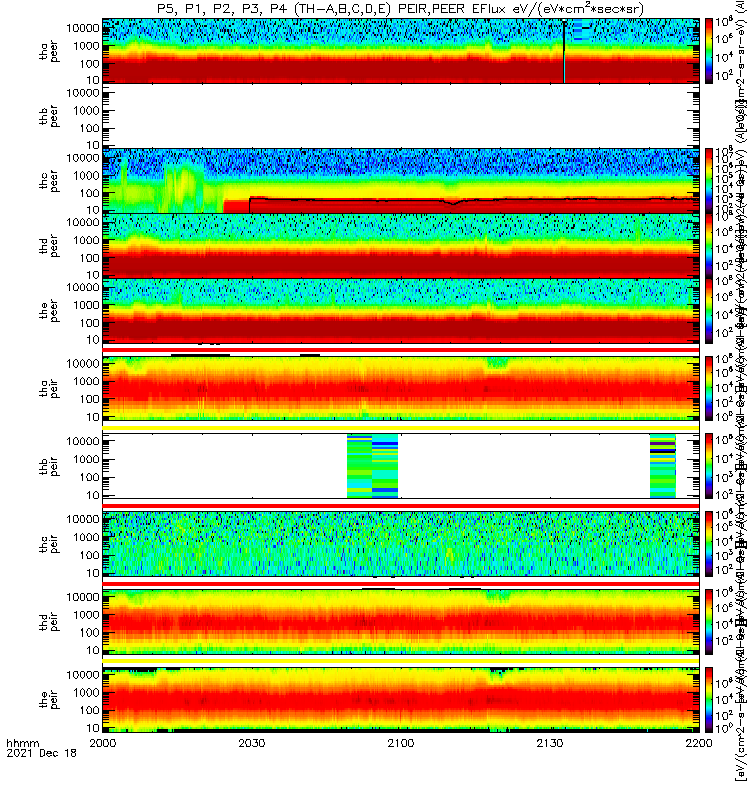Image resolution: width=750 pixels, height=800 pixels.
Task: Select the 'thb peer' panel label
Action: click(x=49, y=117)
